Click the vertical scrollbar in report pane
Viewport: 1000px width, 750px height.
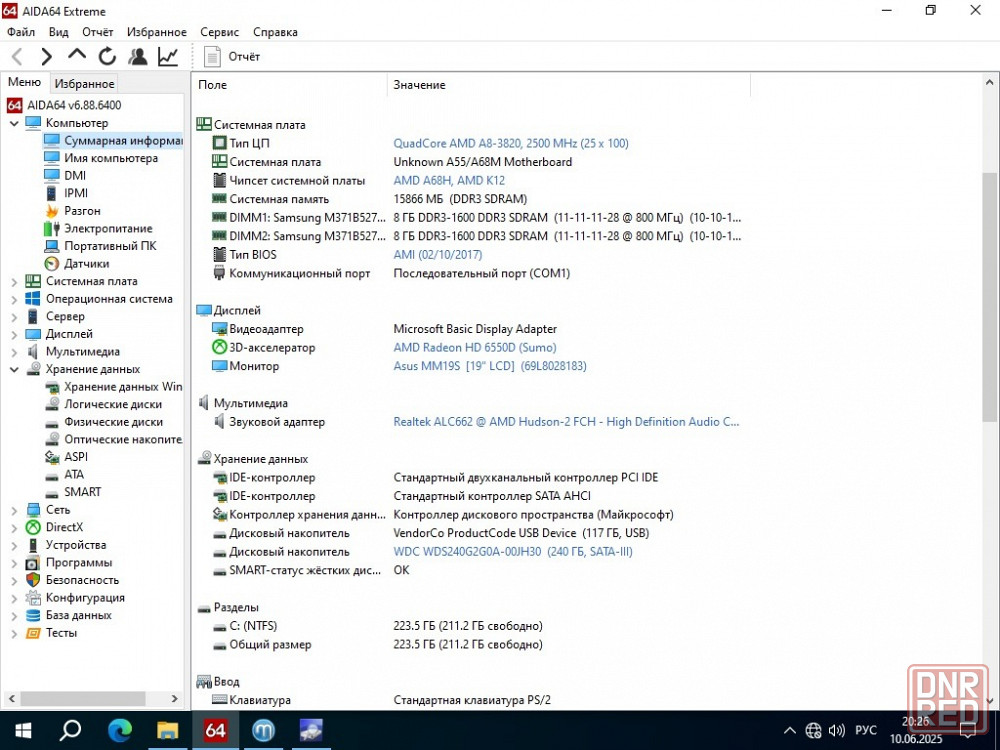point(989,297)
